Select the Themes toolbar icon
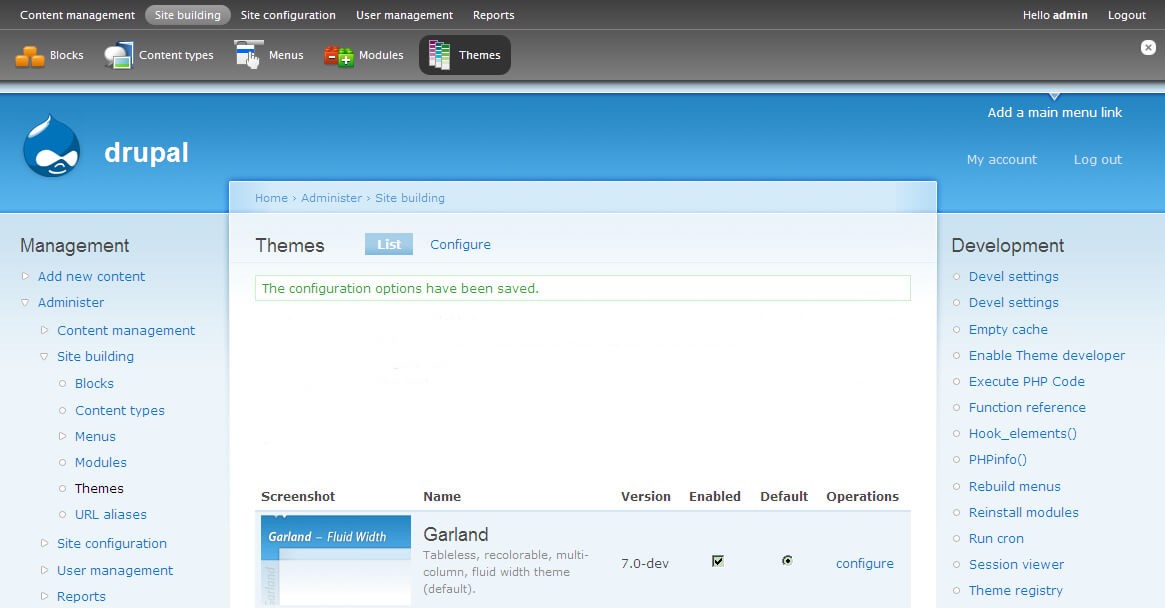 click(439, 55)
